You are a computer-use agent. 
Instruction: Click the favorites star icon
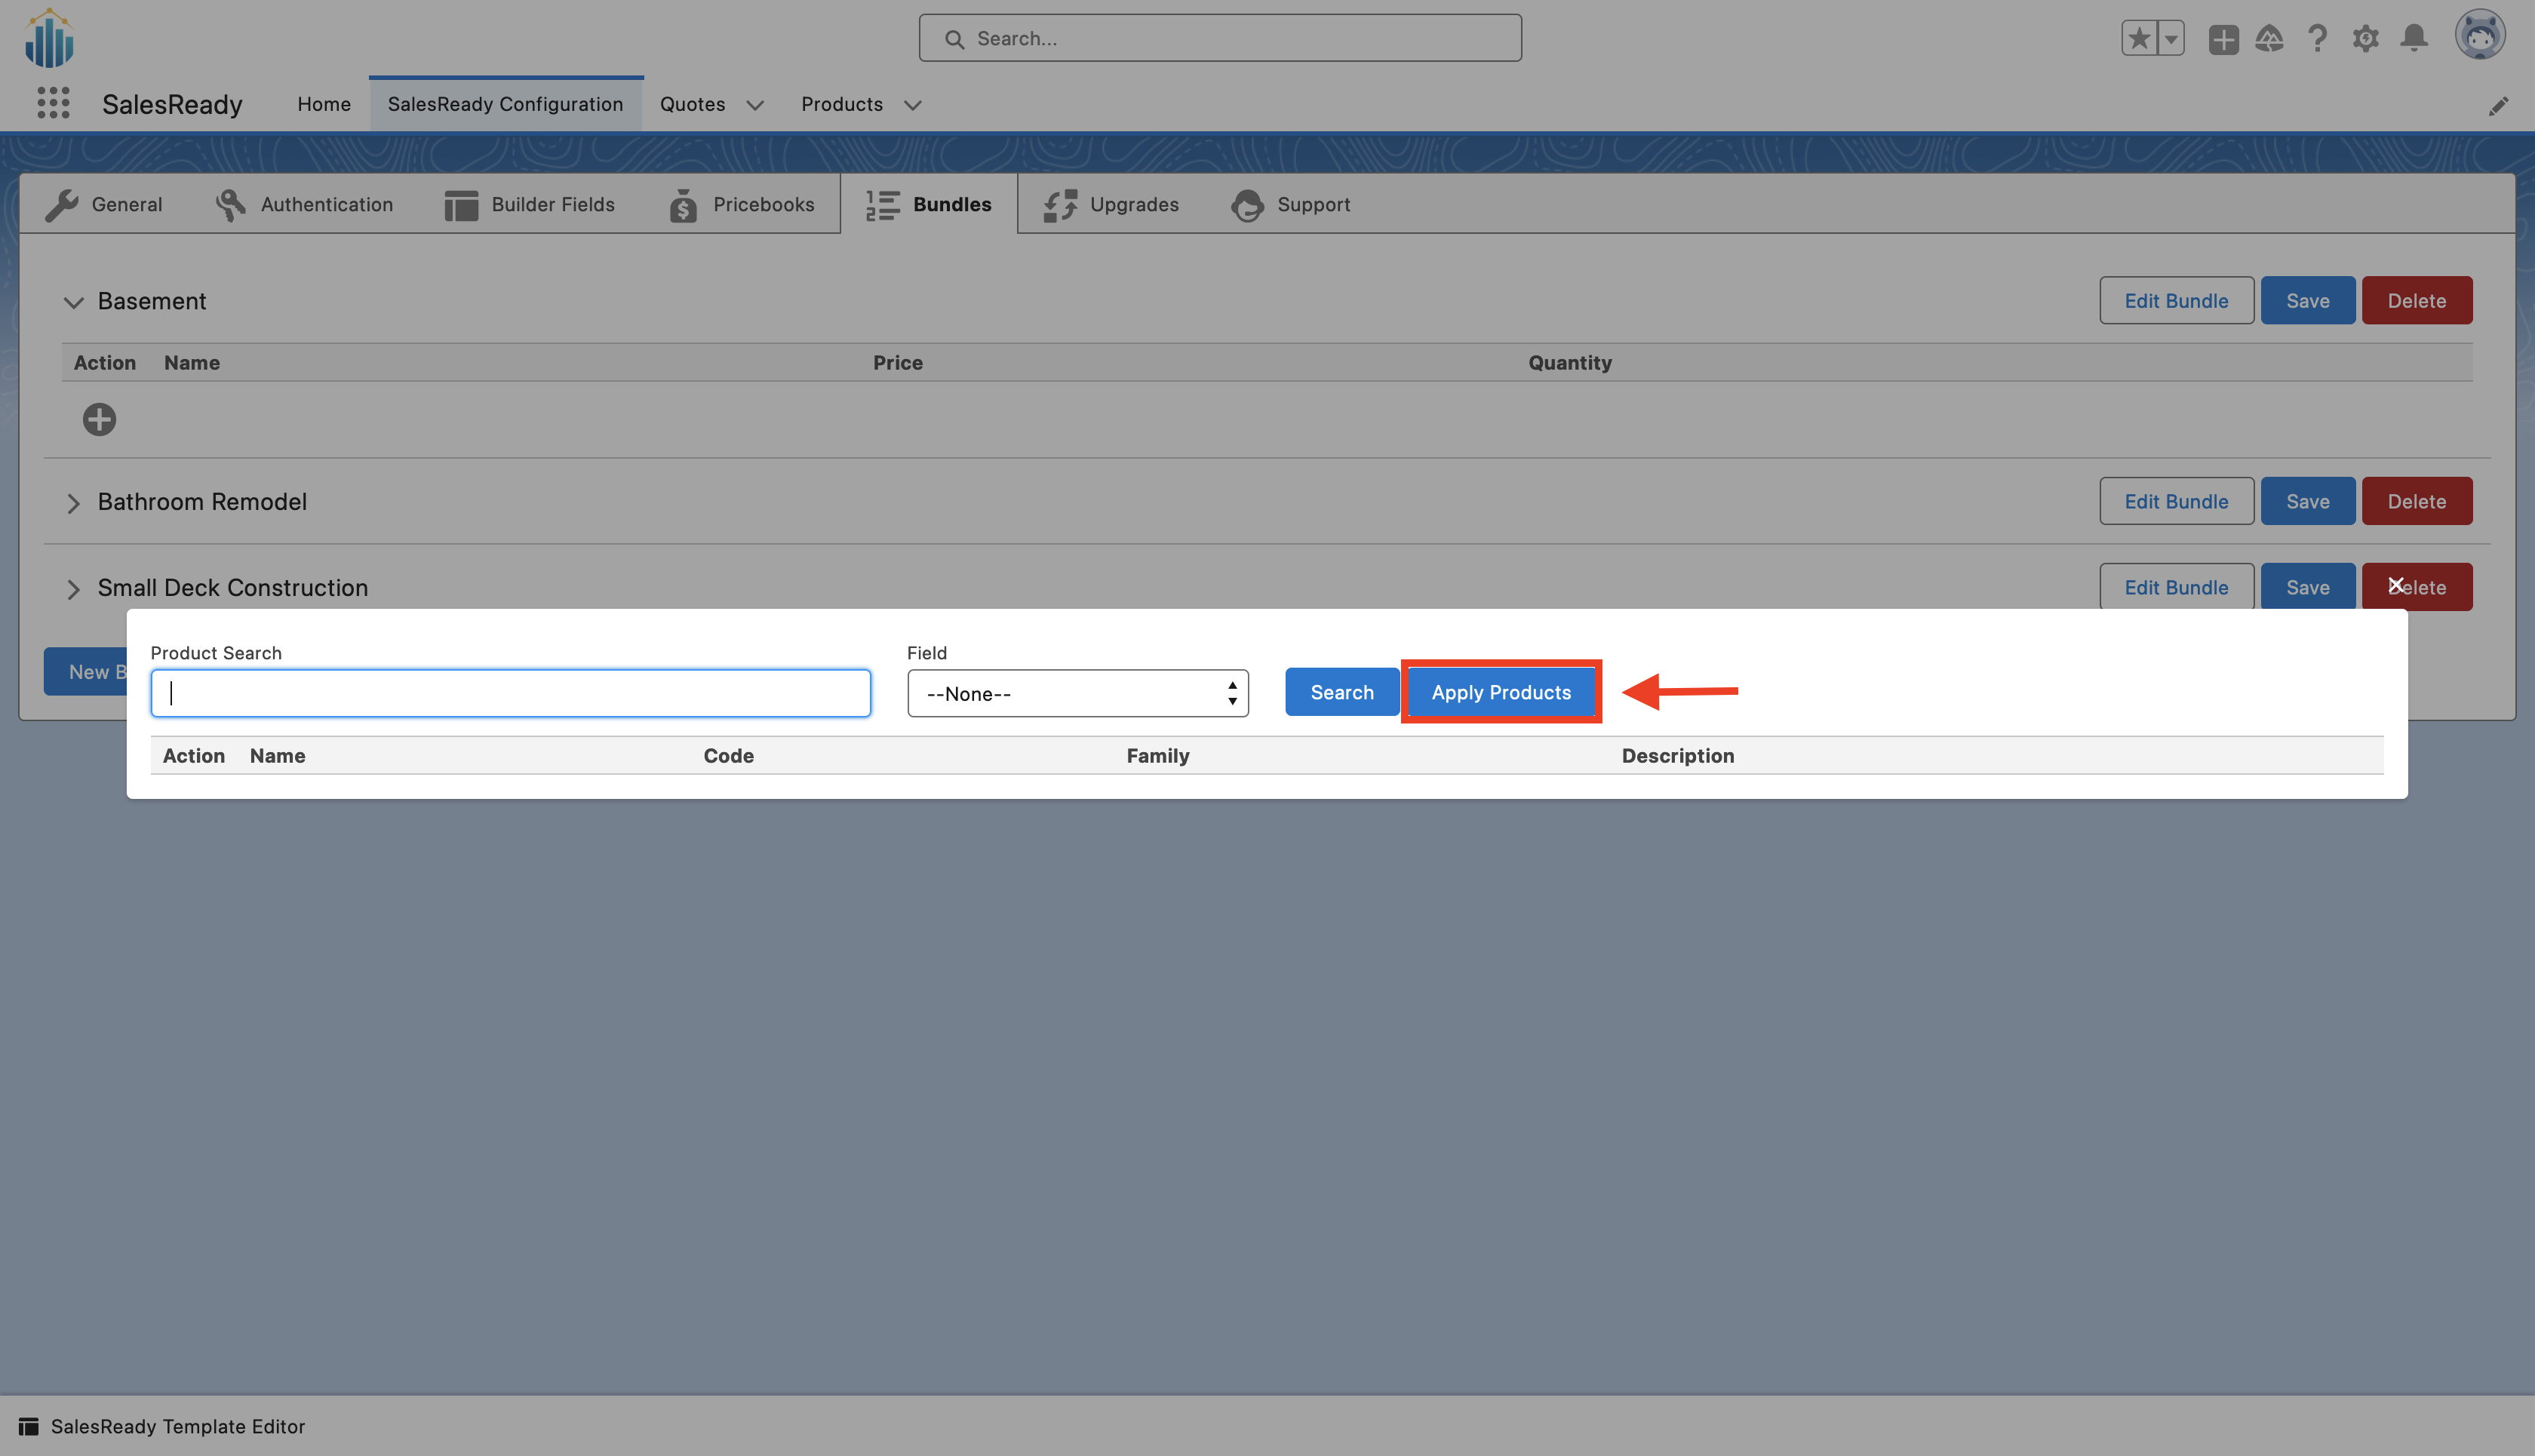(x=2139, y=39)
